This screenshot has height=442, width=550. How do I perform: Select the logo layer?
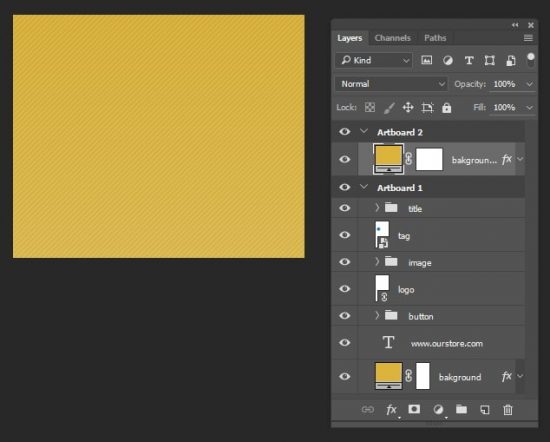click(429, 289)
